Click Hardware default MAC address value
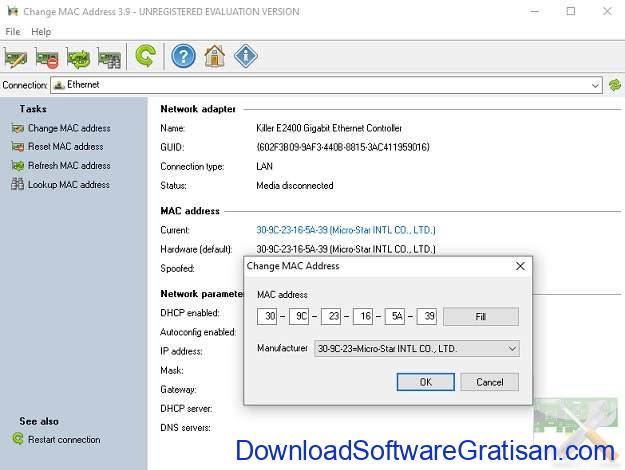The height and width of the screenshot is (470, 625). coord(346,249)
